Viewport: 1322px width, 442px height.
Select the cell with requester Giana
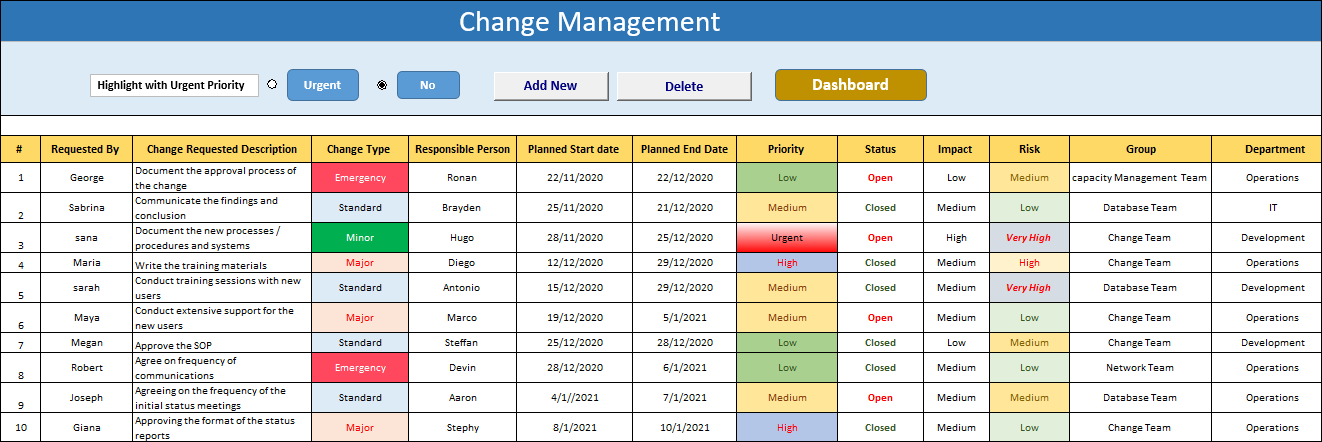pyautogui.click(x=86, y=428)
